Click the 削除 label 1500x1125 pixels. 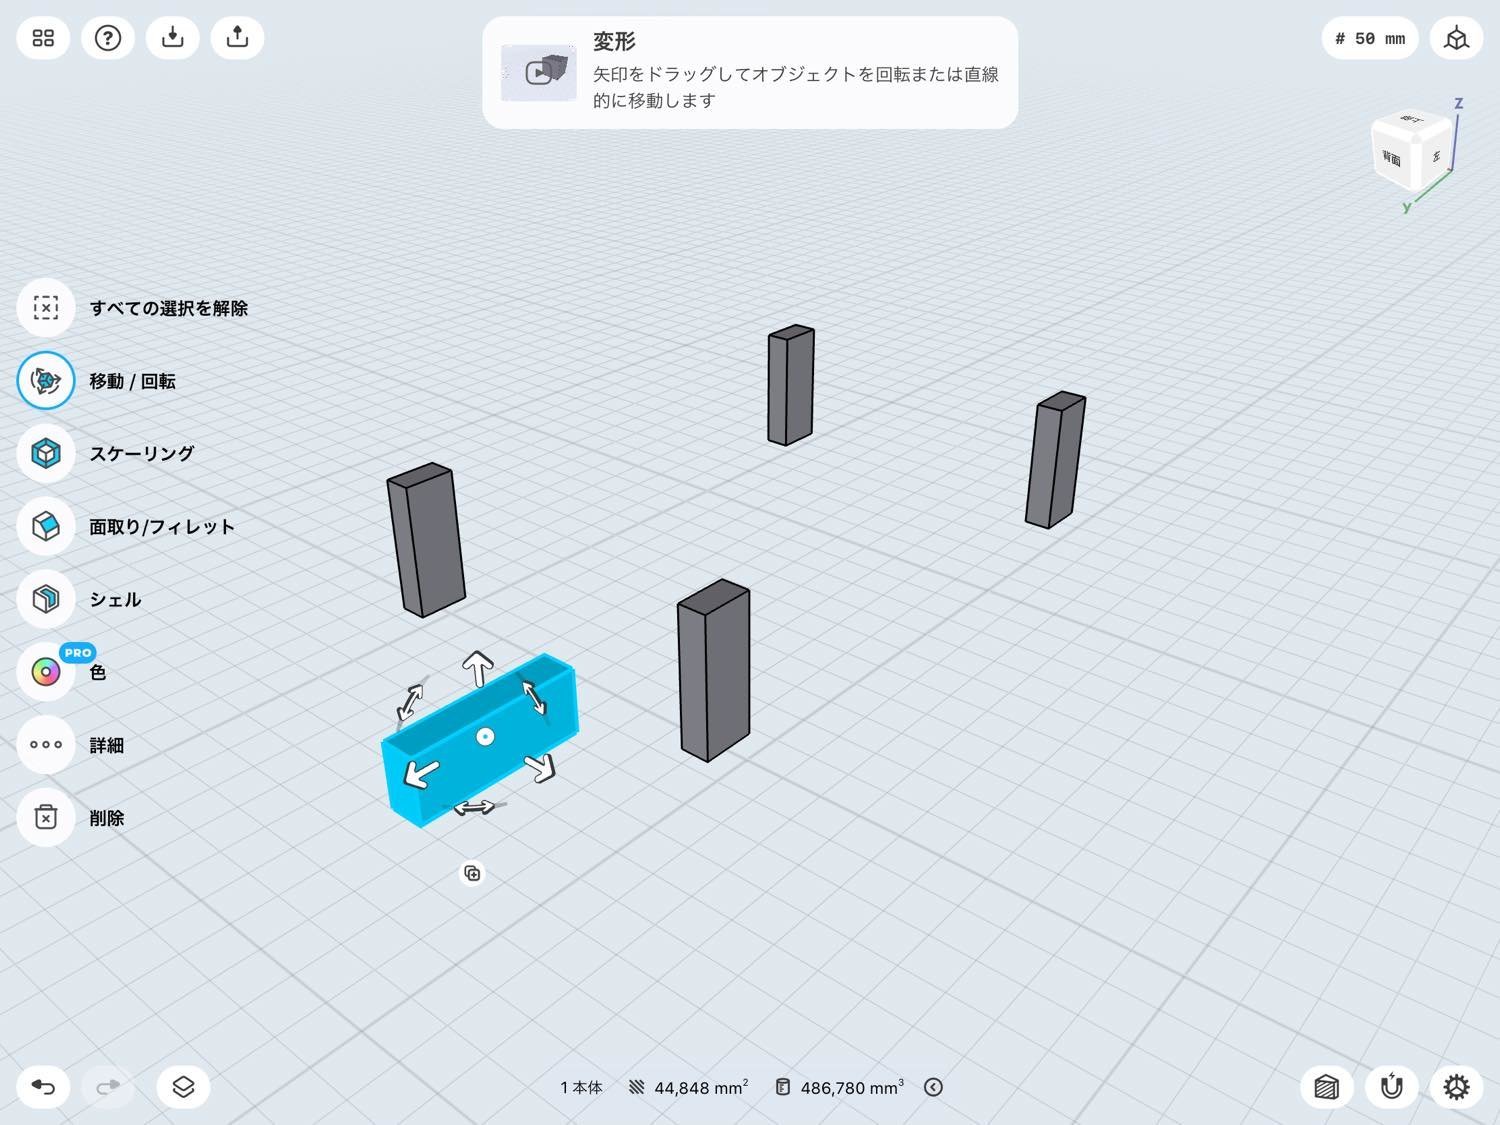point(107,818)
